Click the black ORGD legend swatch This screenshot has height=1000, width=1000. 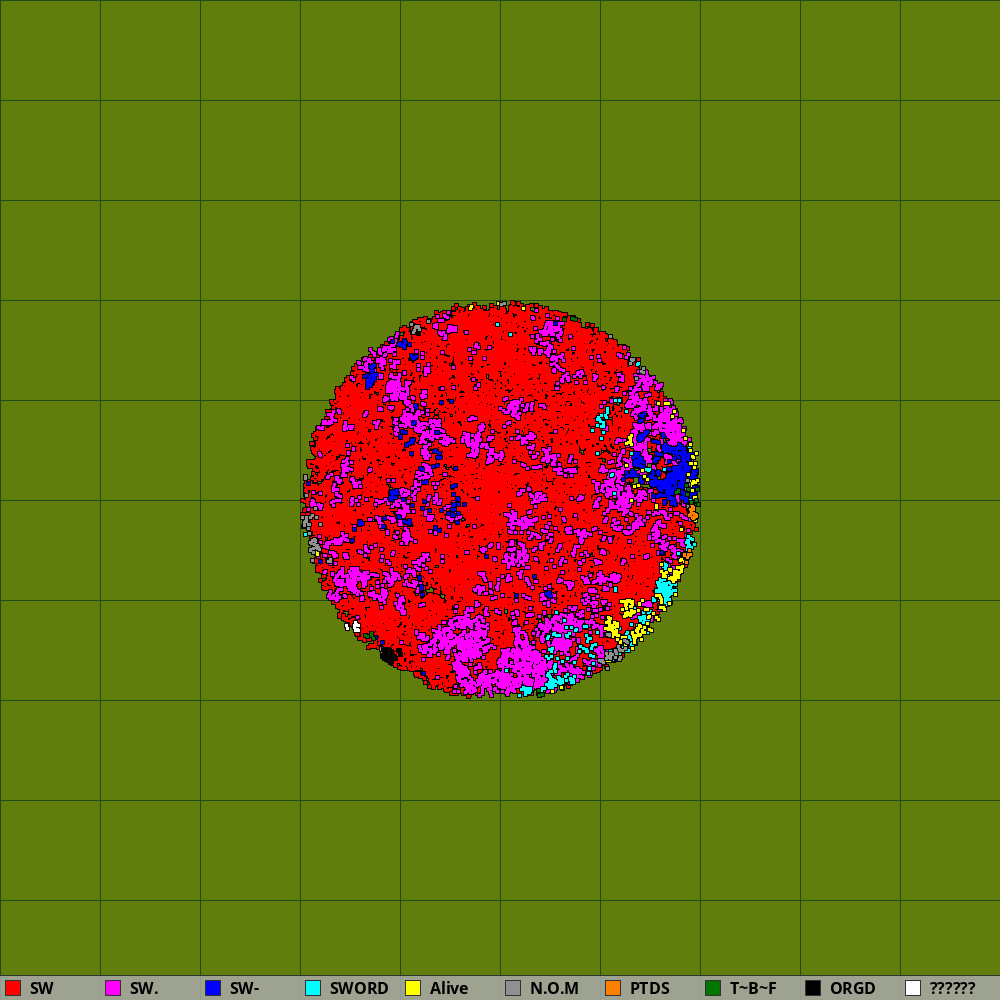pos(813,988)
